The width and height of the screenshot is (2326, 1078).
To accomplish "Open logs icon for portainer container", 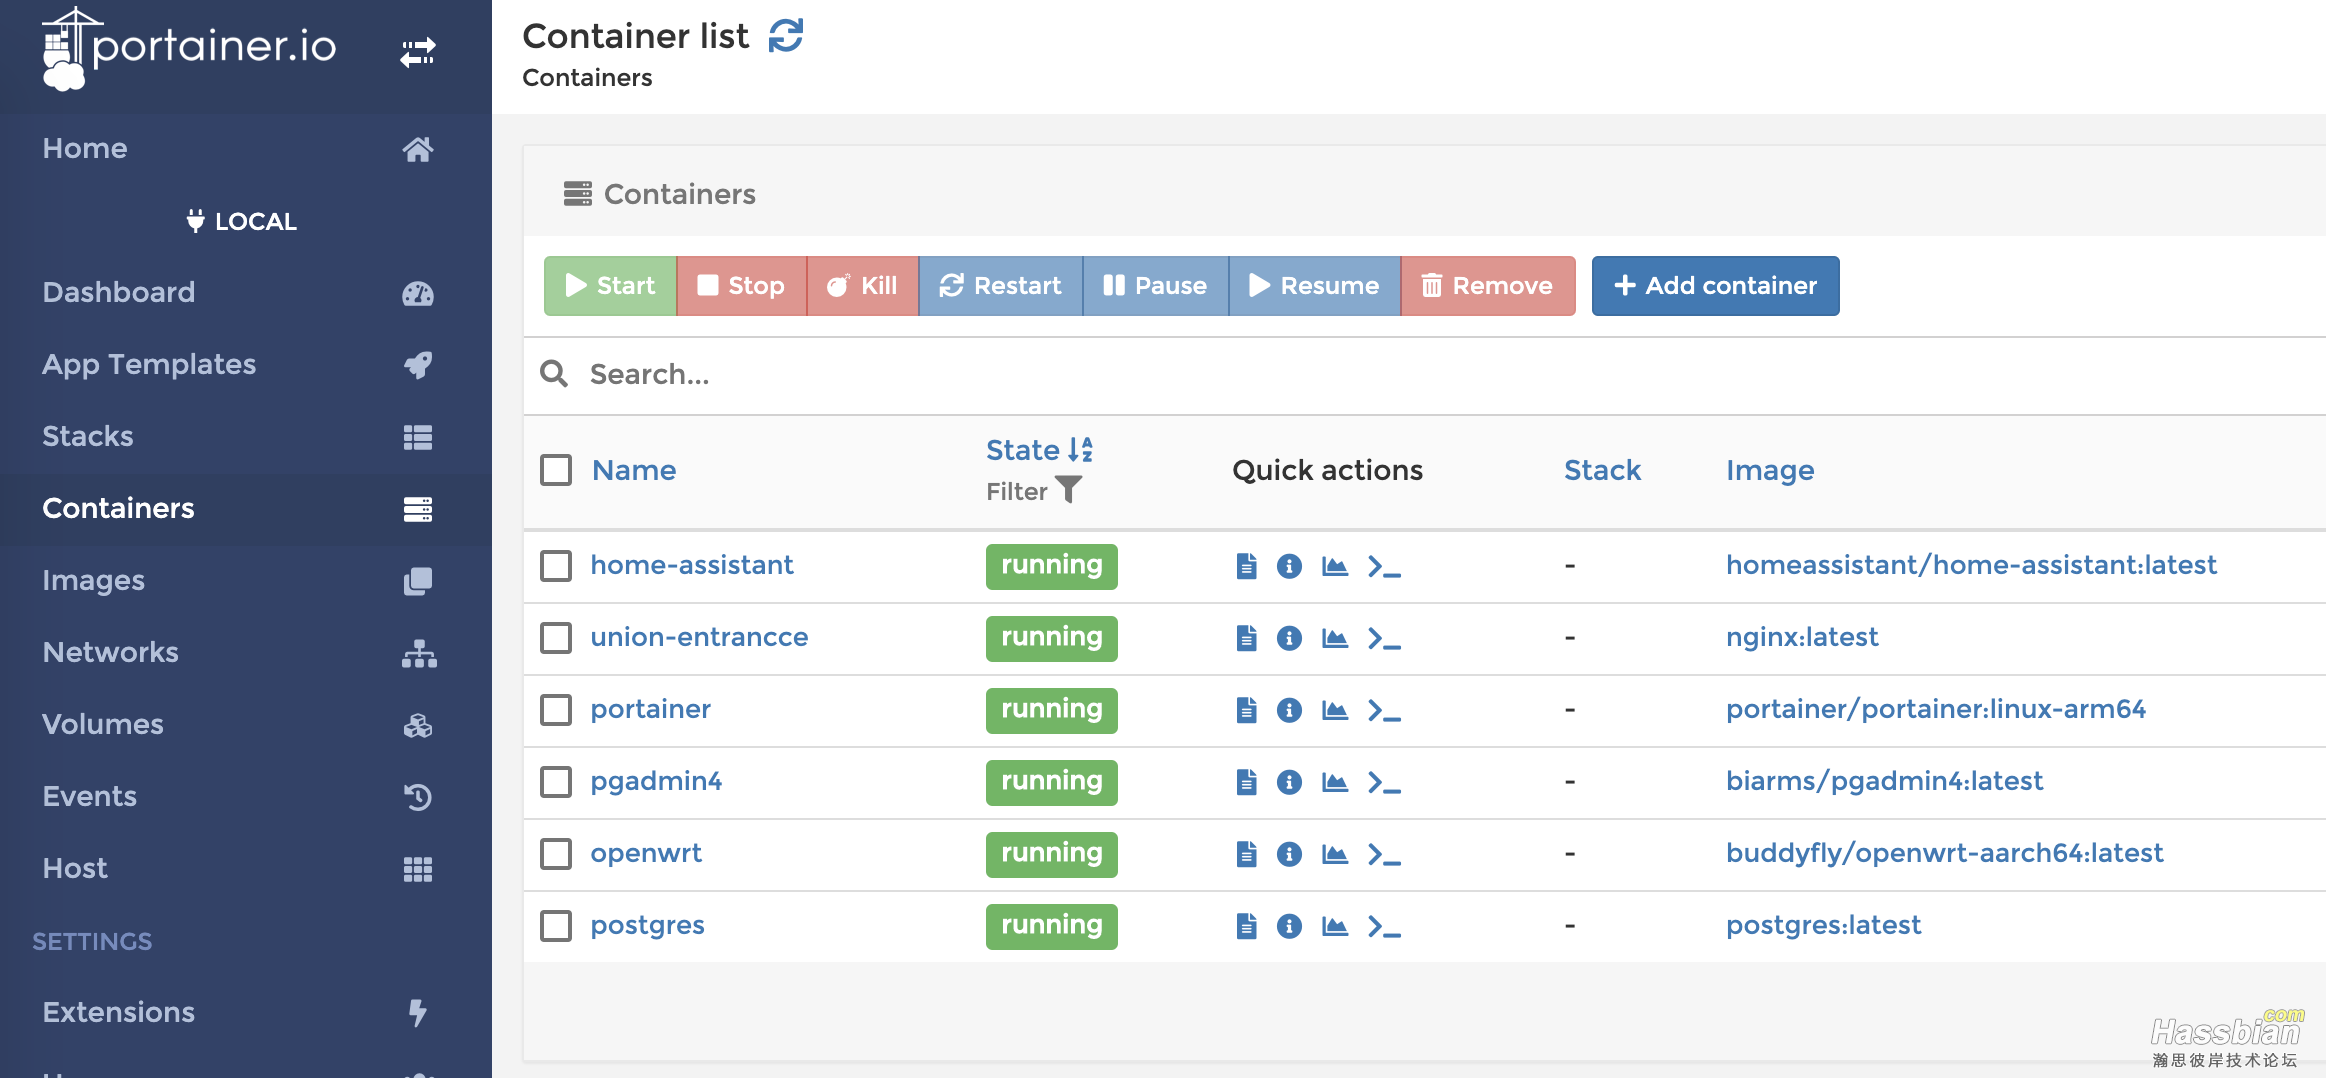I will coord(1246,710).
